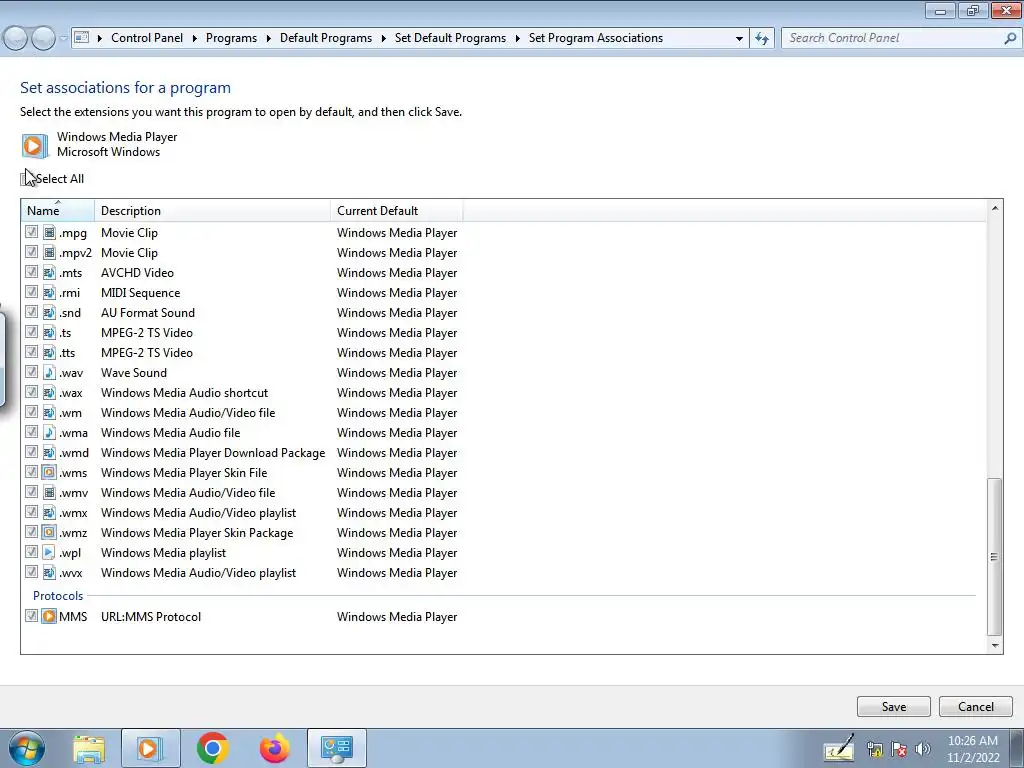Click the list scrollbar down arrow
The height and width of the screenshot is (768, 1024).
[995, 645]
